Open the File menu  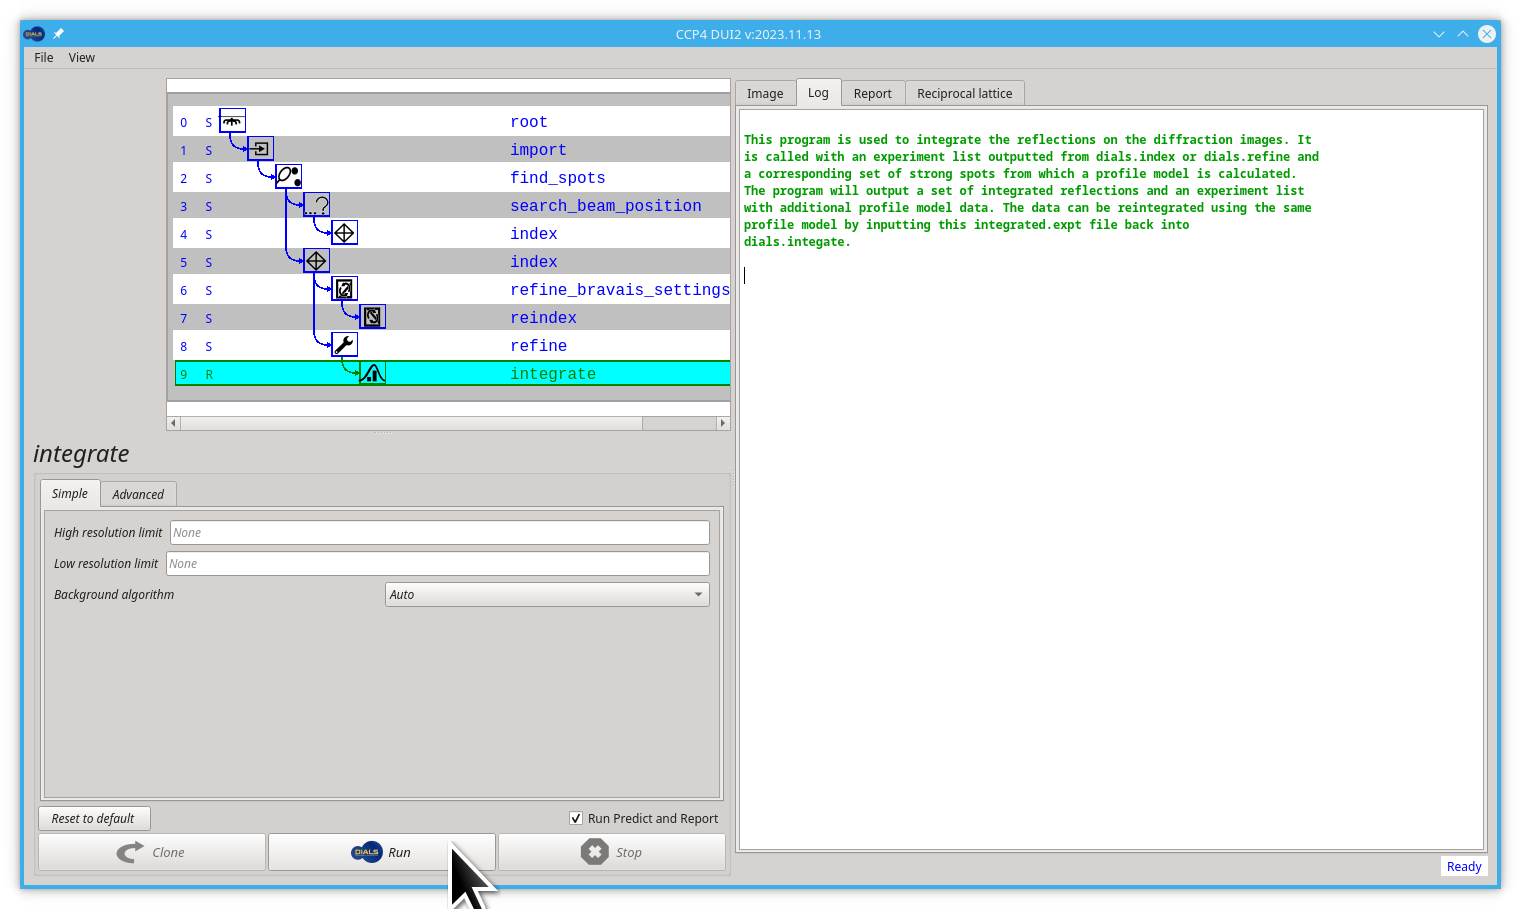(43, 58)
